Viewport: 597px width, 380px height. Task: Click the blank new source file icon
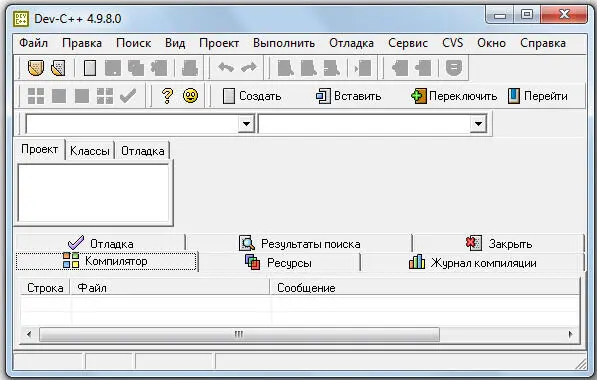coord(90,68)
